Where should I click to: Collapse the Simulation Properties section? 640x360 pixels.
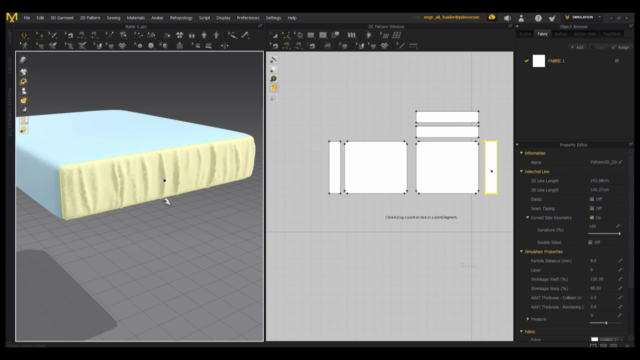click(x=521, y=251)
